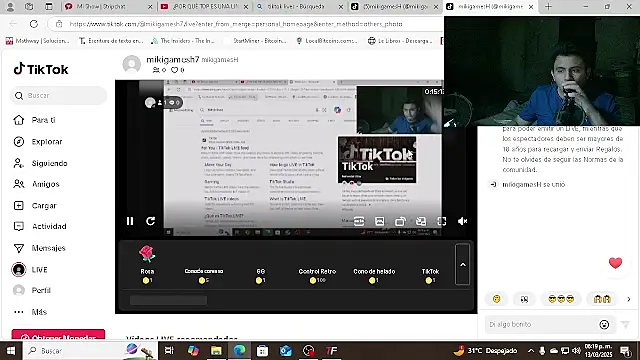Toggle picture-in-picture on the player

point(421,221)
